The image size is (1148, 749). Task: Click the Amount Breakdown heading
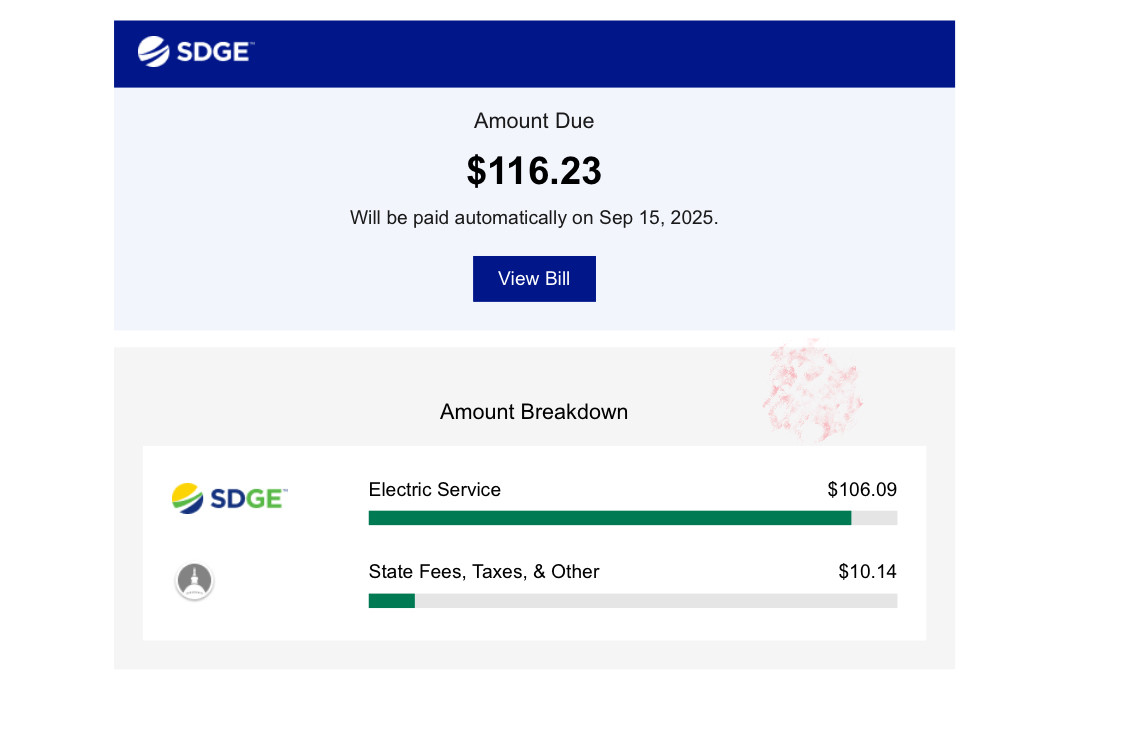[x=534, y=411]
